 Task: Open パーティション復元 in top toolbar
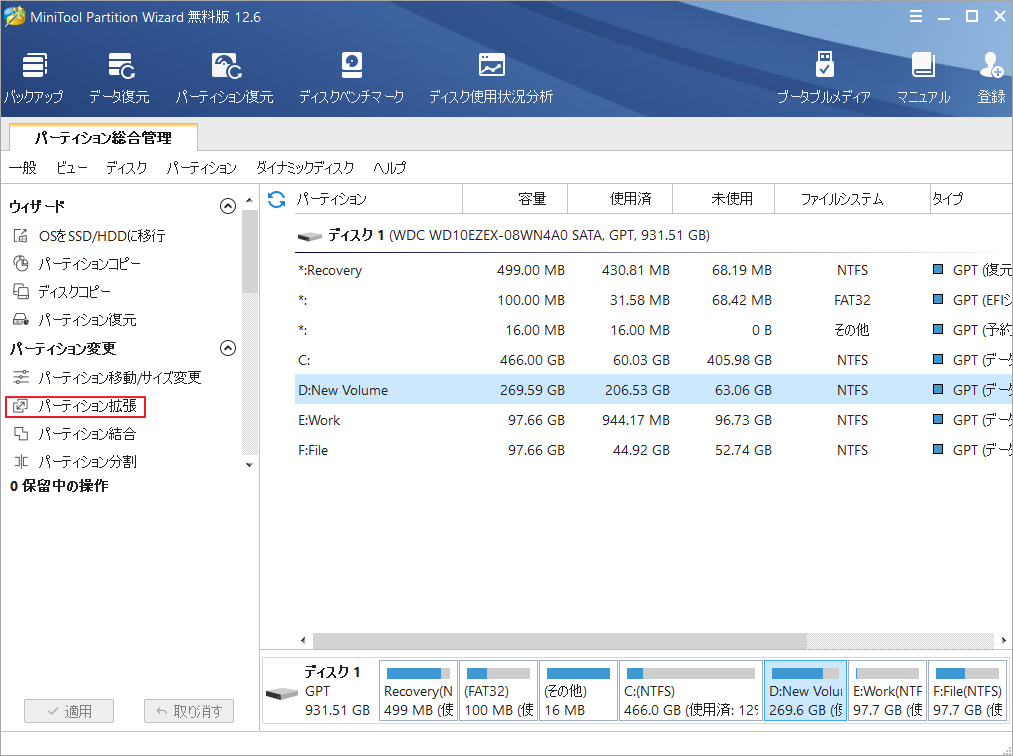click(225, 78)
